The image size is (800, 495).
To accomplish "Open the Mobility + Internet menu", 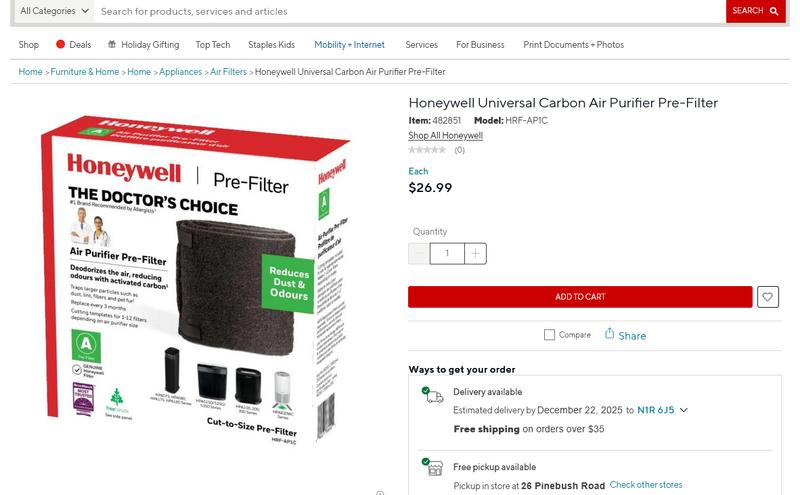I will click(349, 45).
